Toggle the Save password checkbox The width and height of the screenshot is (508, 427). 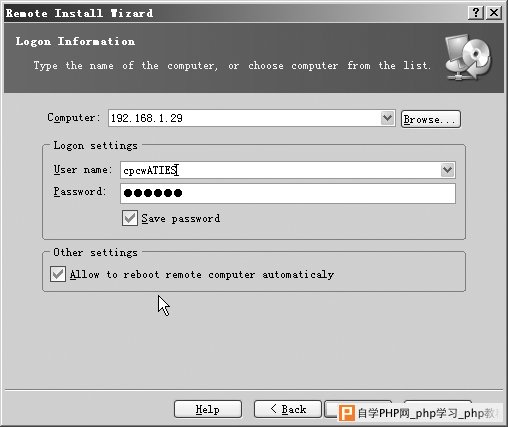click(130, 218)
